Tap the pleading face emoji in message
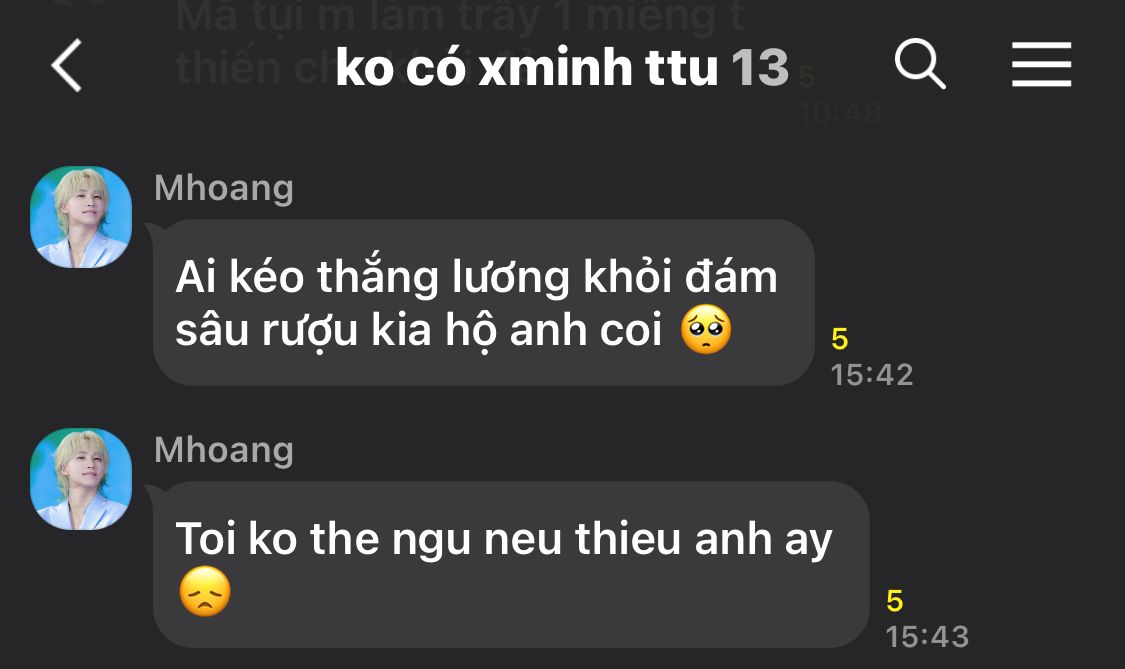Screen dimensions: 1125x669 pos(706,330)
